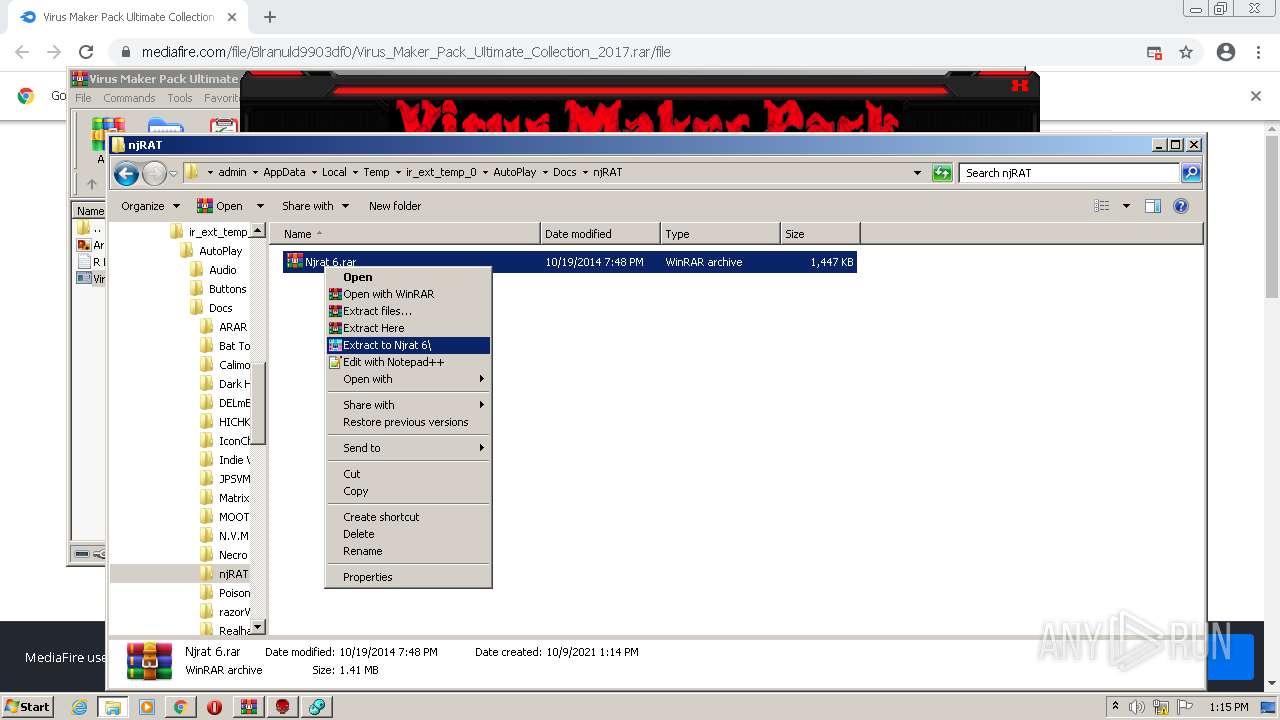Click the Temp breadcrumb segment
The height and width of the screenshot is (720, 1280).
376,172
